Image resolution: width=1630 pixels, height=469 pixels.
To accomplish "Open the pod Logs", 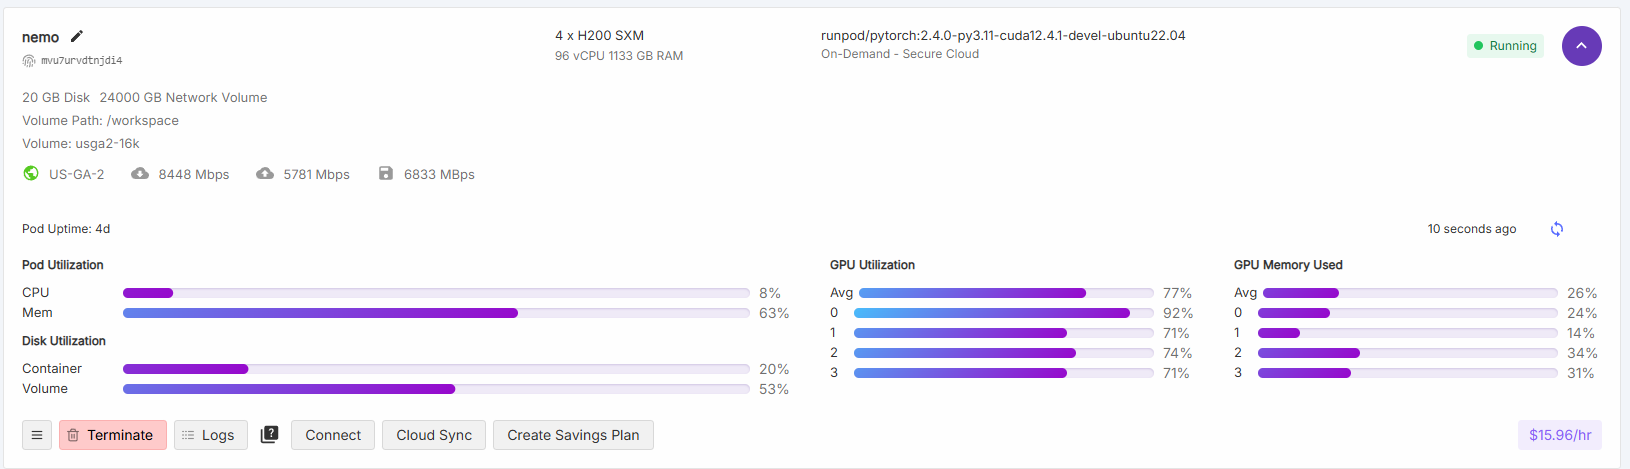I will pos(211,435).
